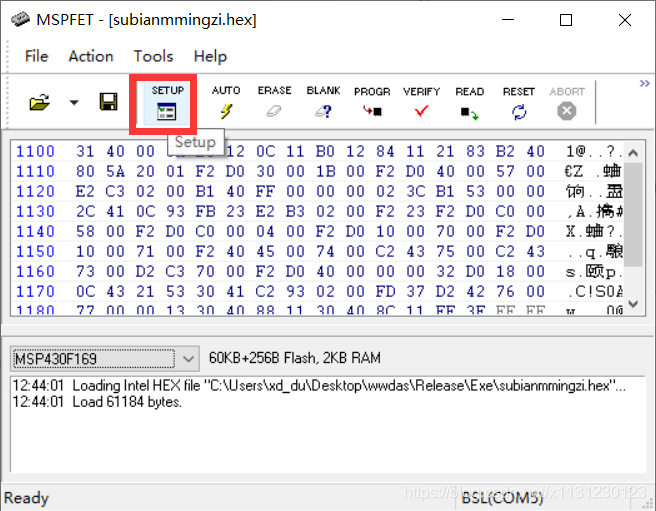Image resolution: width=656 pixels, height=511 pixels.
Task: Open the Tools menu
Action: [153, 56]
